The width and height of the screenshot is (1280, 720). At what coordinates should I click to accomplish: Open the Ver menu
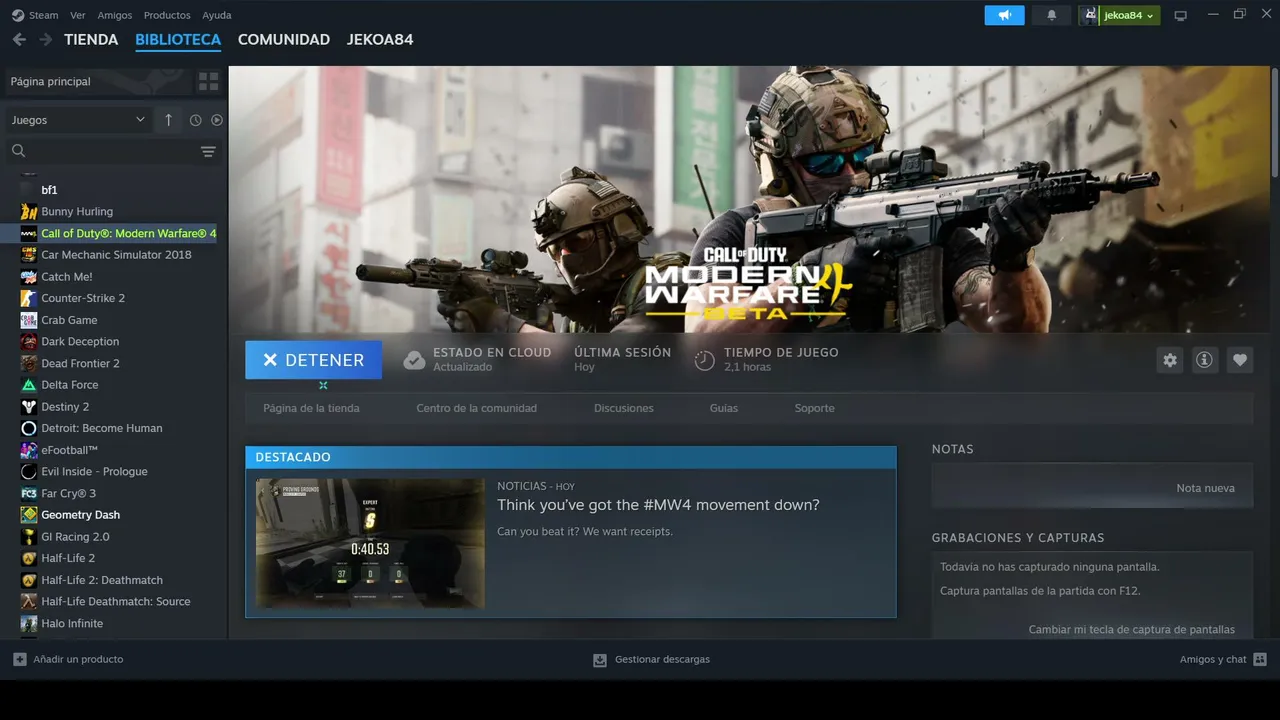(x=78, y=15)
